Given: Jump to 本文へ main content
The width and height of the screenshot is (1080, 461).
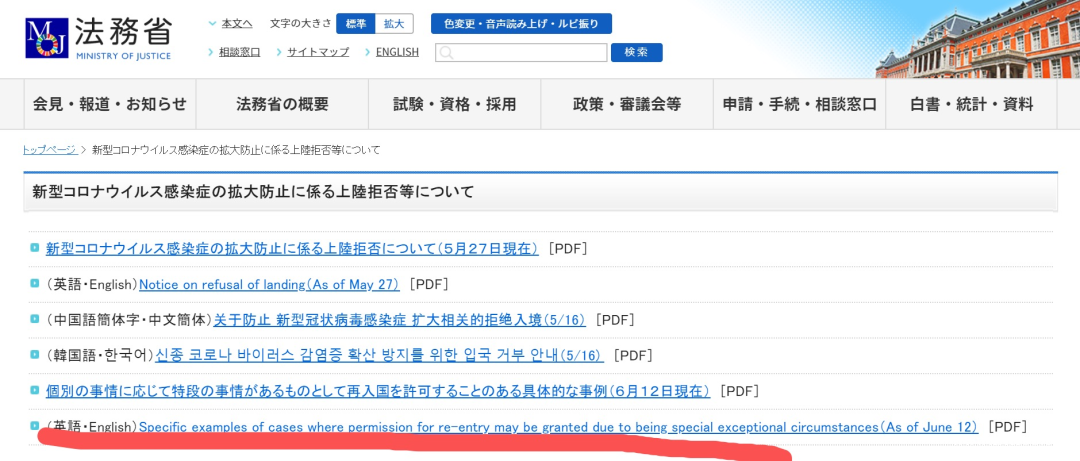Looking at the screenshot, I should pyautogui.click(x=236, y=23).
